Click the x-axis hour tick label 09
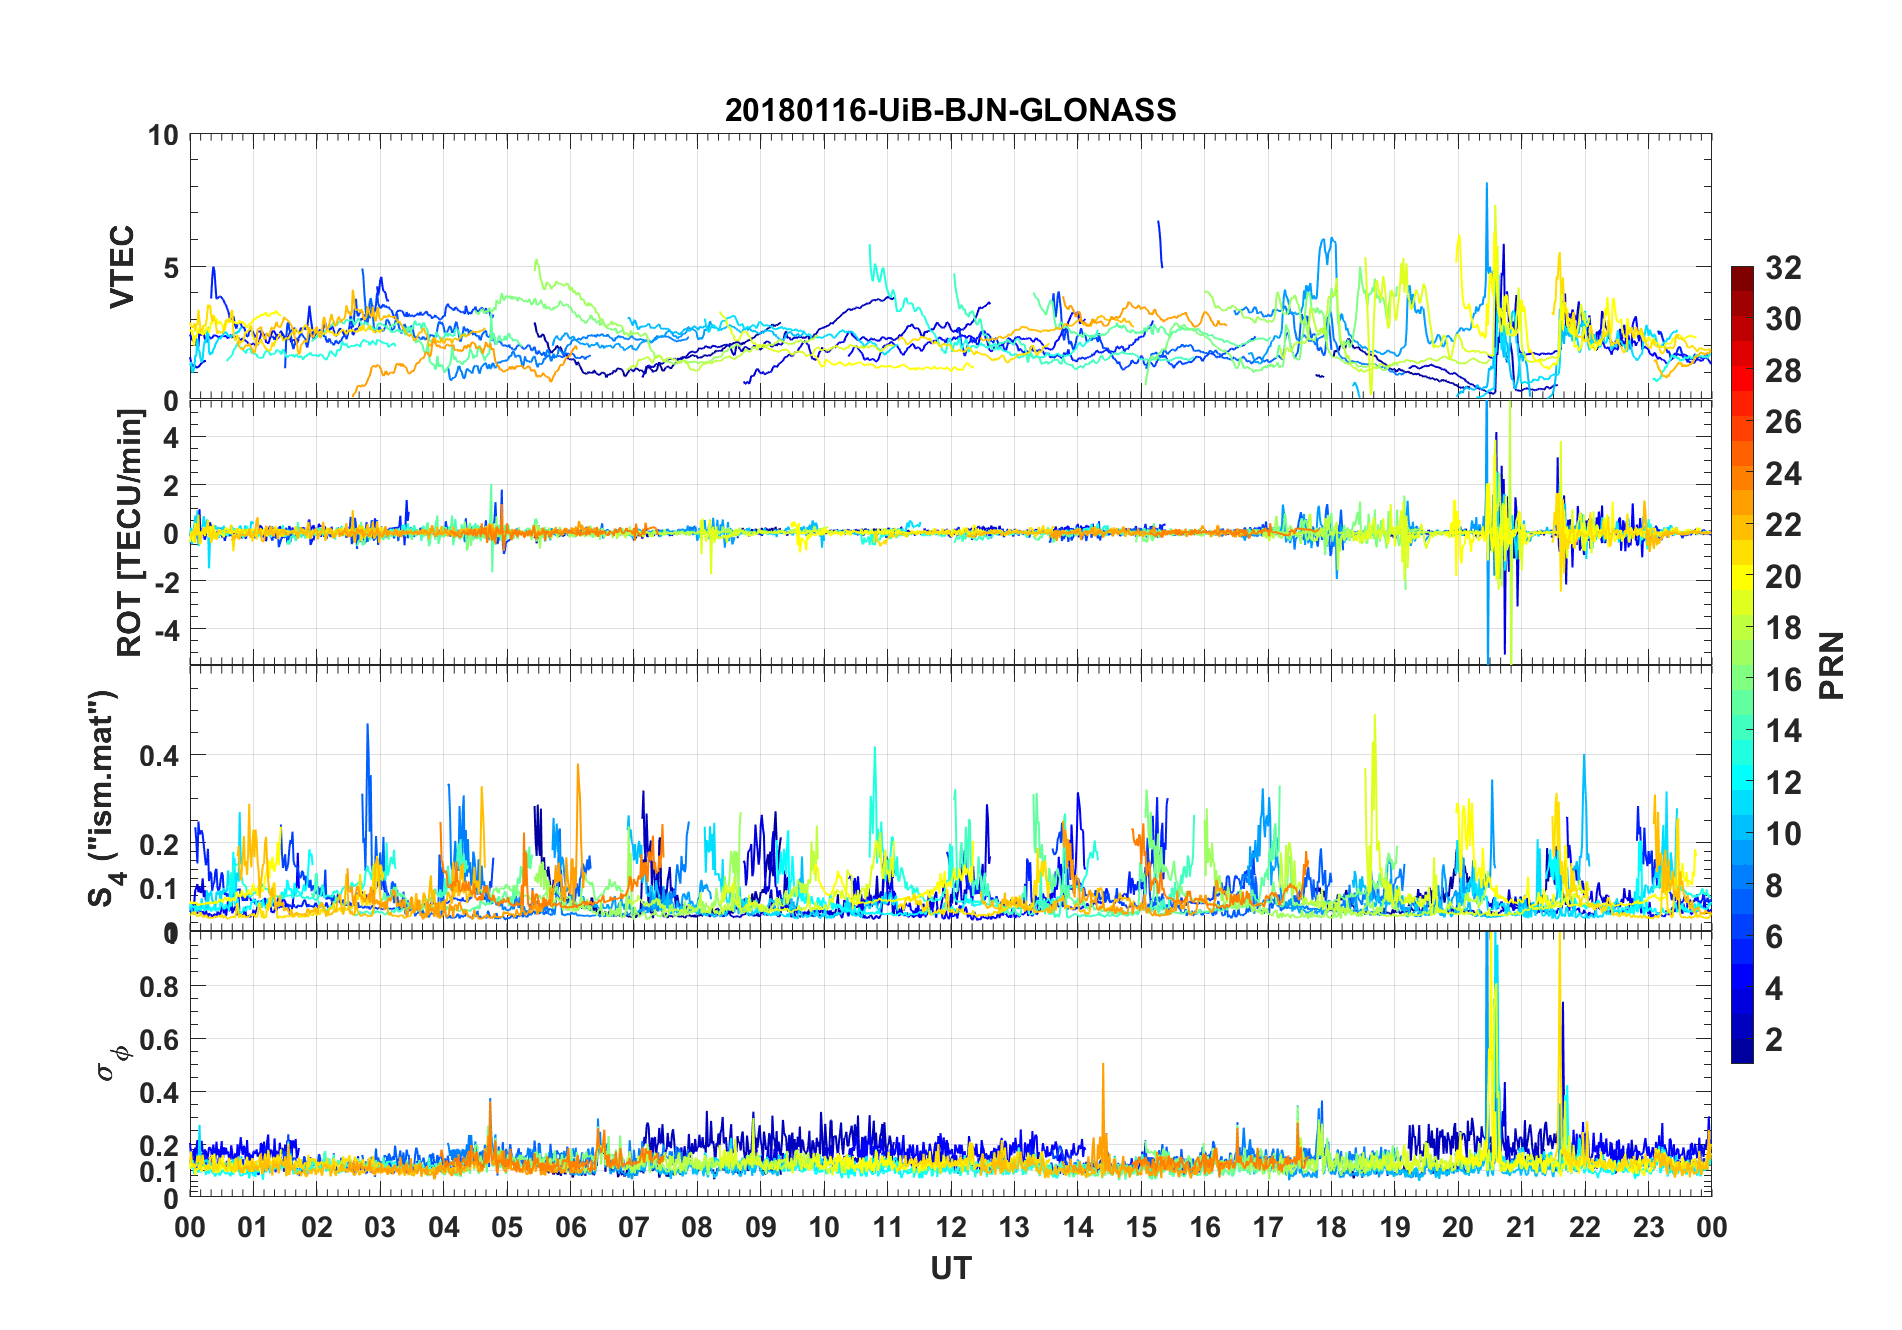This screenshot has width=1902, height=1330. [761, 1227]
